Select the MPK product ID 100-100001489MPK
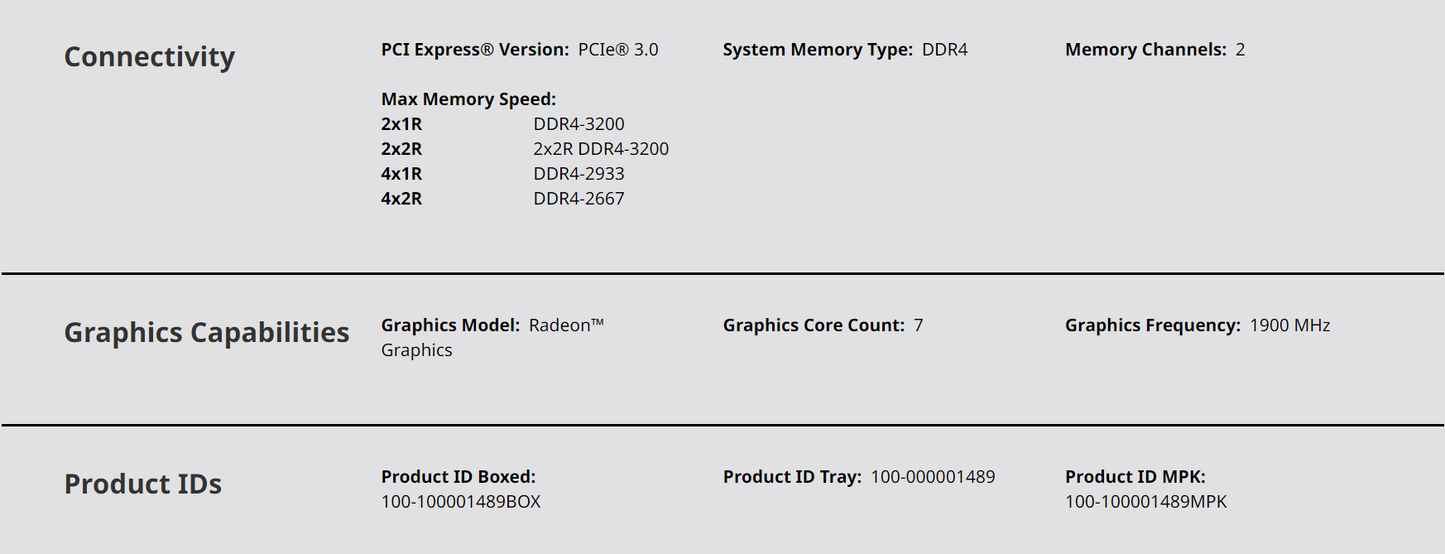Viewport: 1445px width, 554px height. [1146, 502]
